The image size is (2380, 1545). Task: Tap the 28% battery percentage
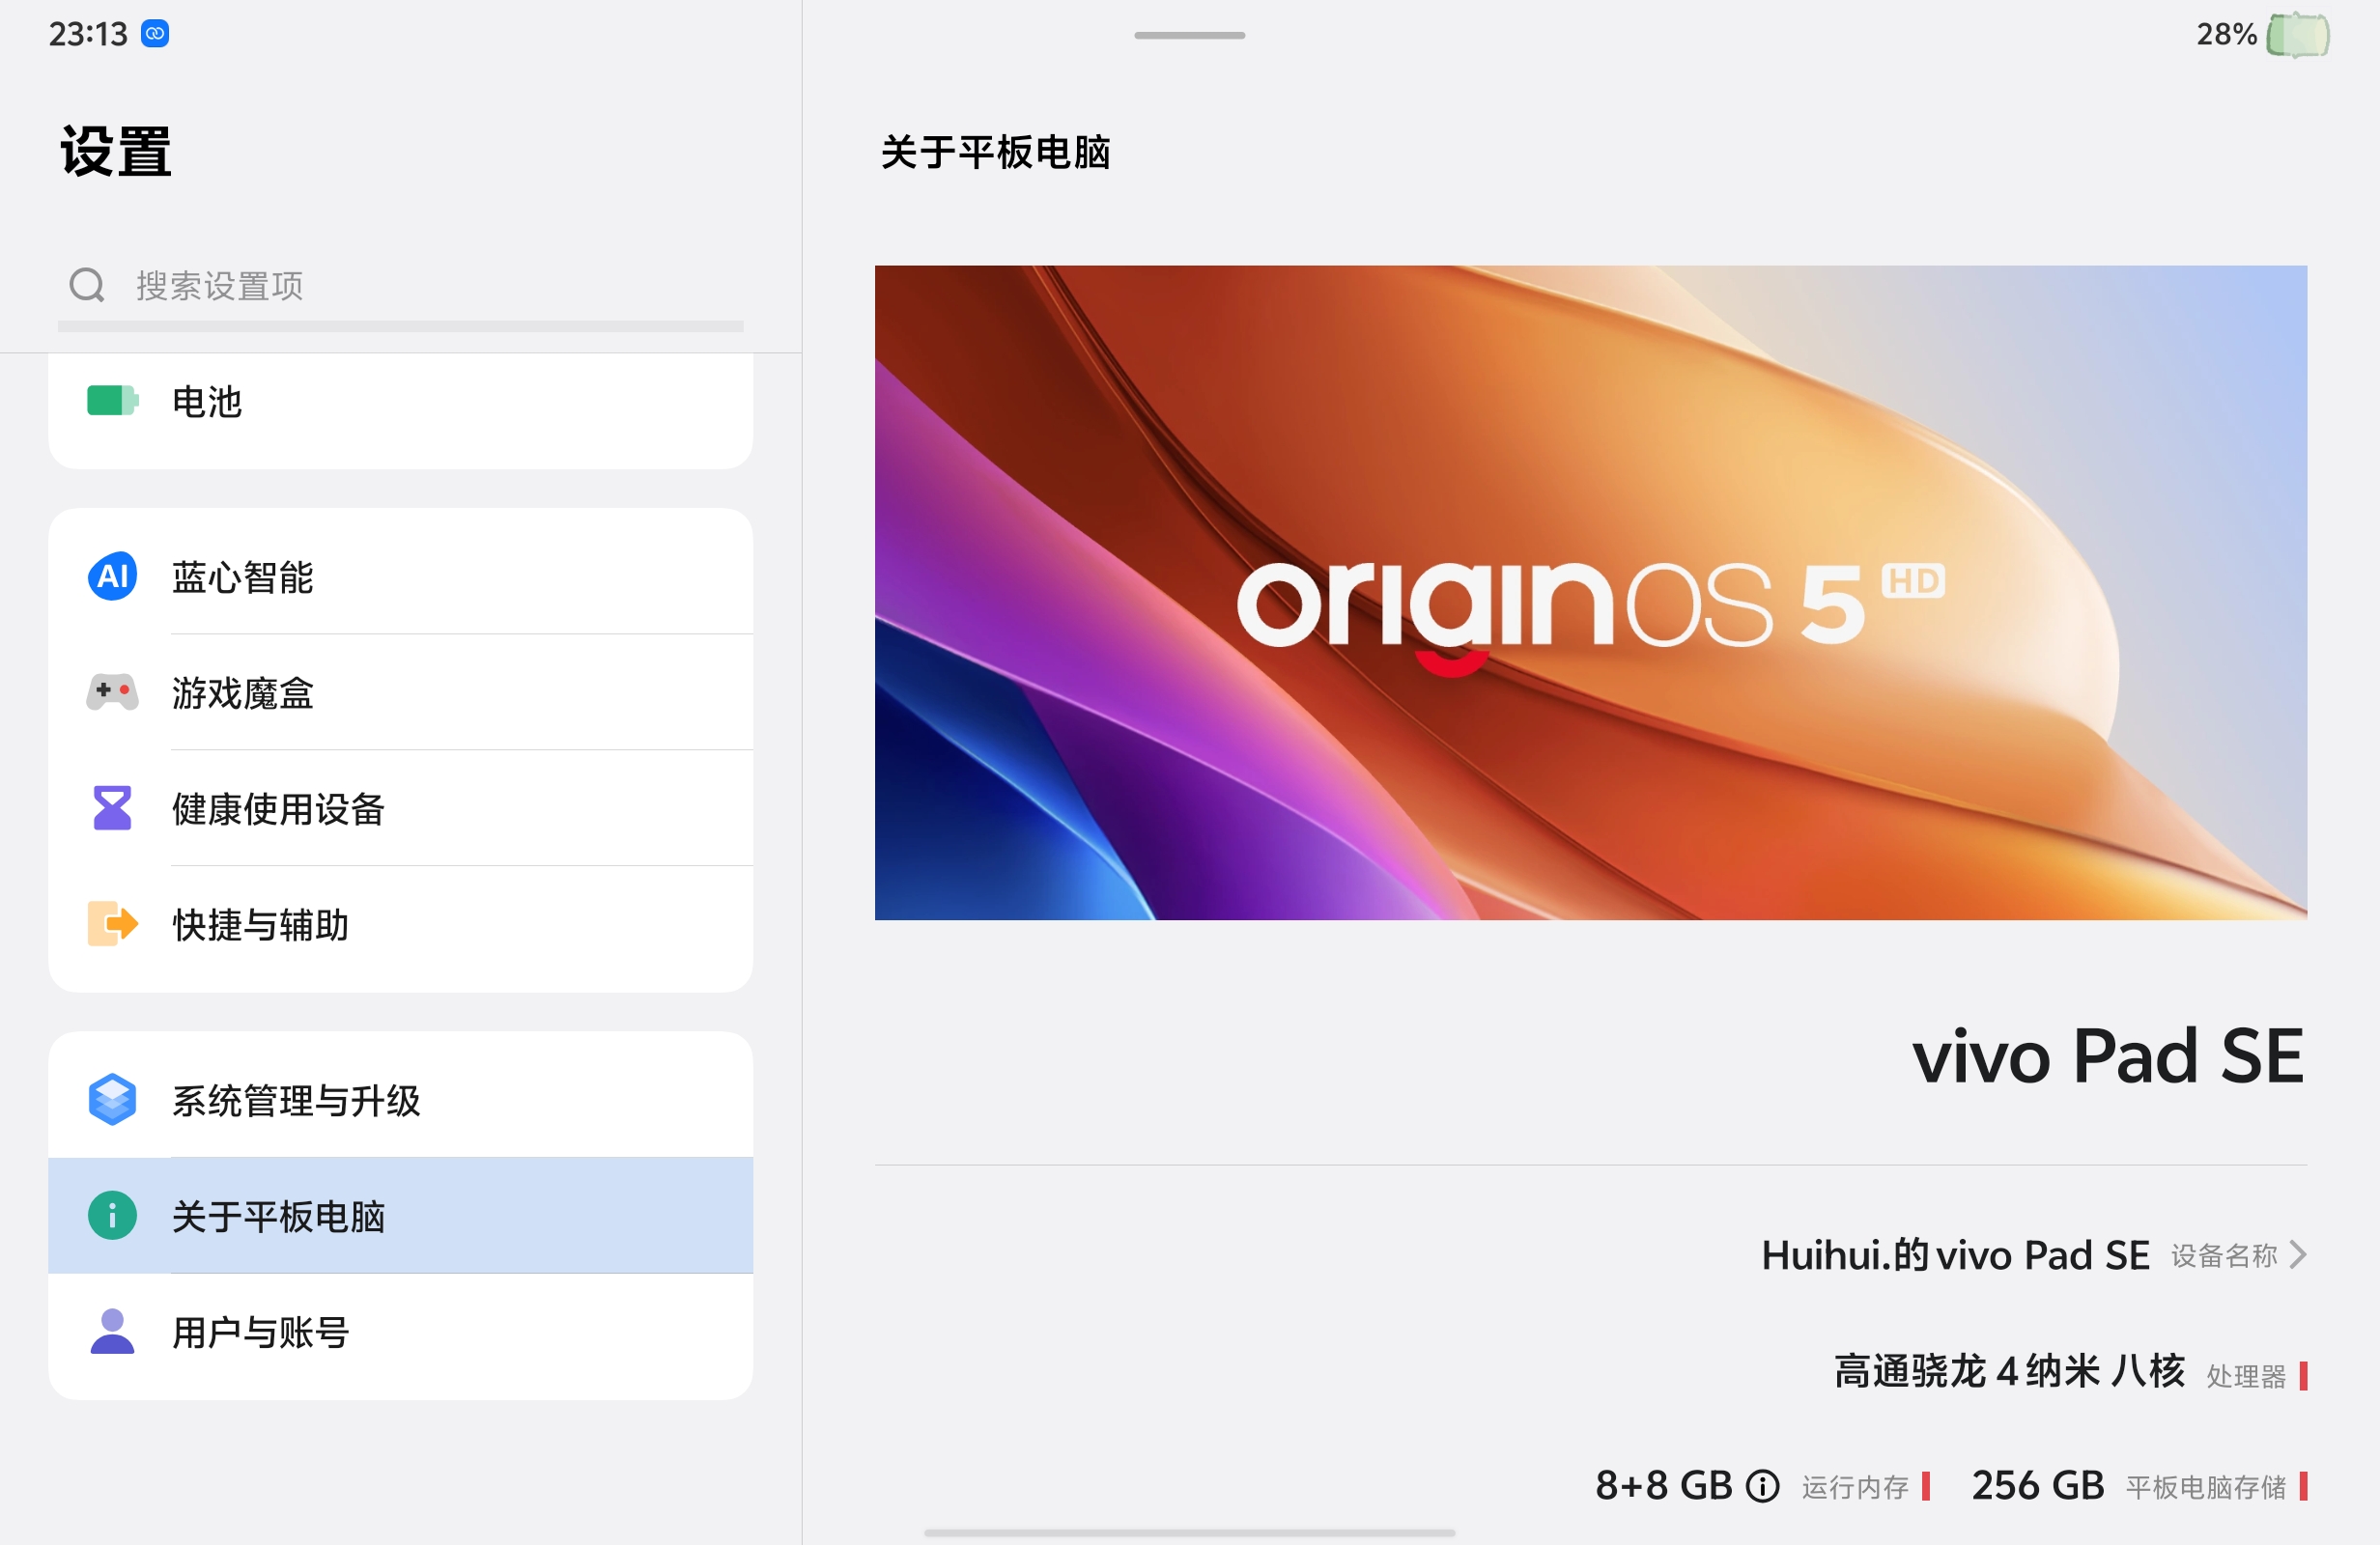[2226, 34]
